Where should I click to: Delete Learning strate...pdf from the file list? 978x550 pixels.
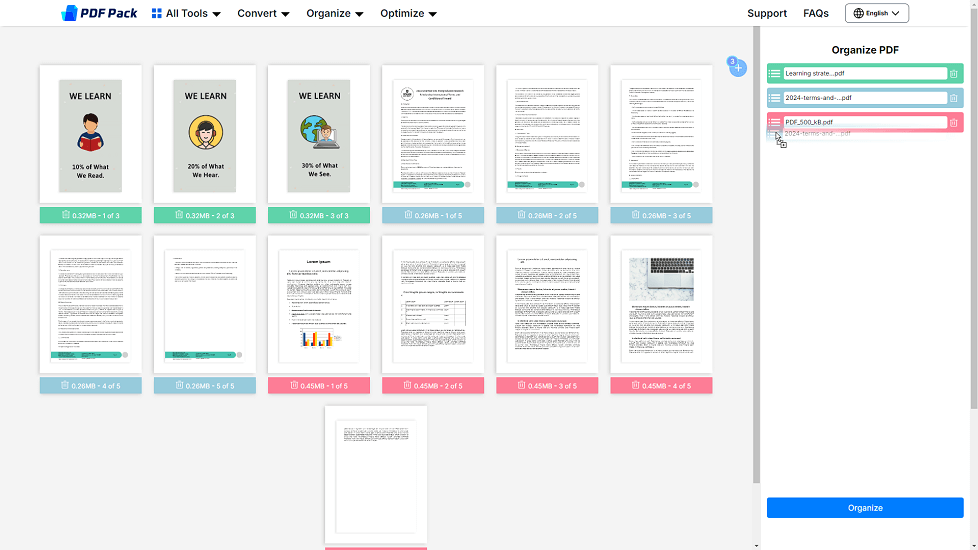coord(953,73)
